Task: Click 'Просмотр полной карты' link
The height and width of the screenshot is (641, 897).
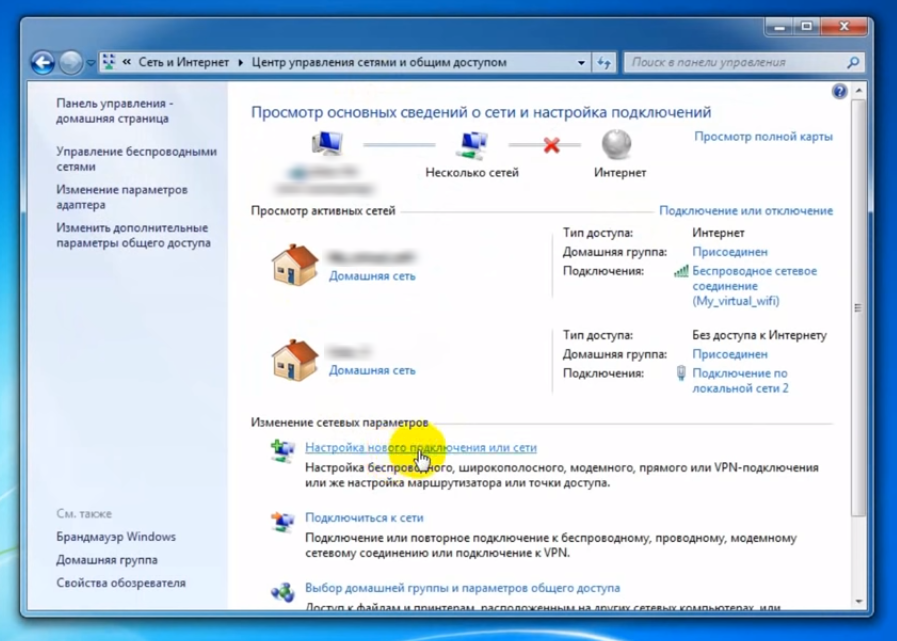Action: click(763, 136)
